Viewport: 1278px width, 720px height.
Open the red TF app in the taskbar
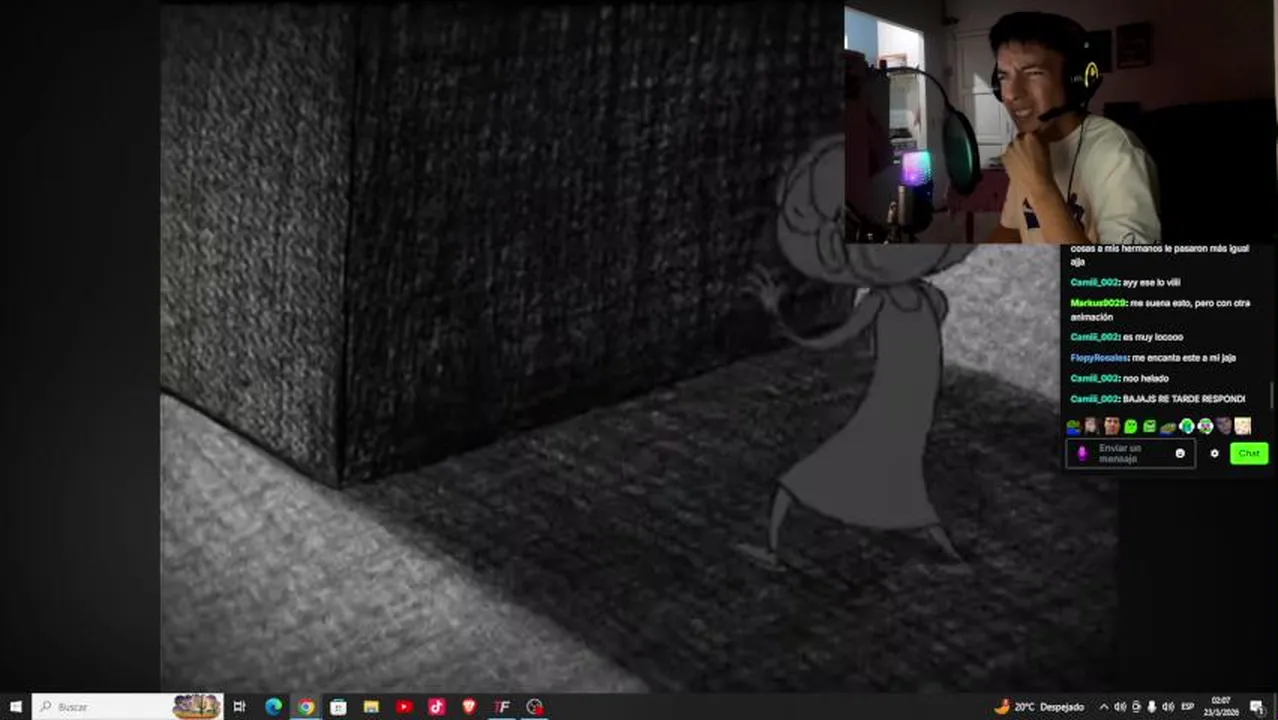tap(502, 707)
